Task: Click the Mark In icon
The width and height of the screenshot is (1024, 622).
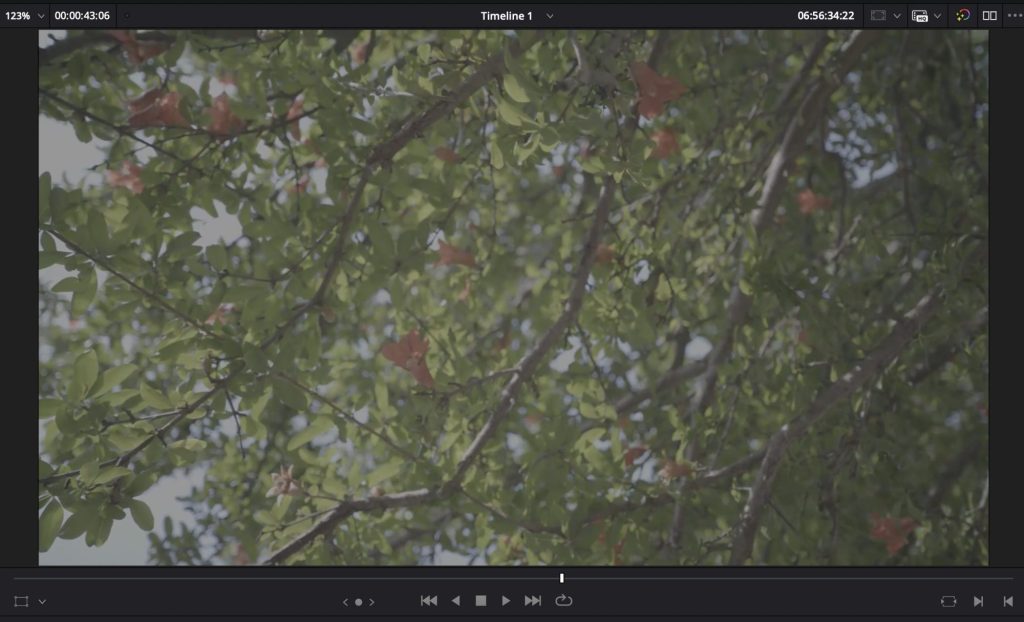Action: click(978, 601)
